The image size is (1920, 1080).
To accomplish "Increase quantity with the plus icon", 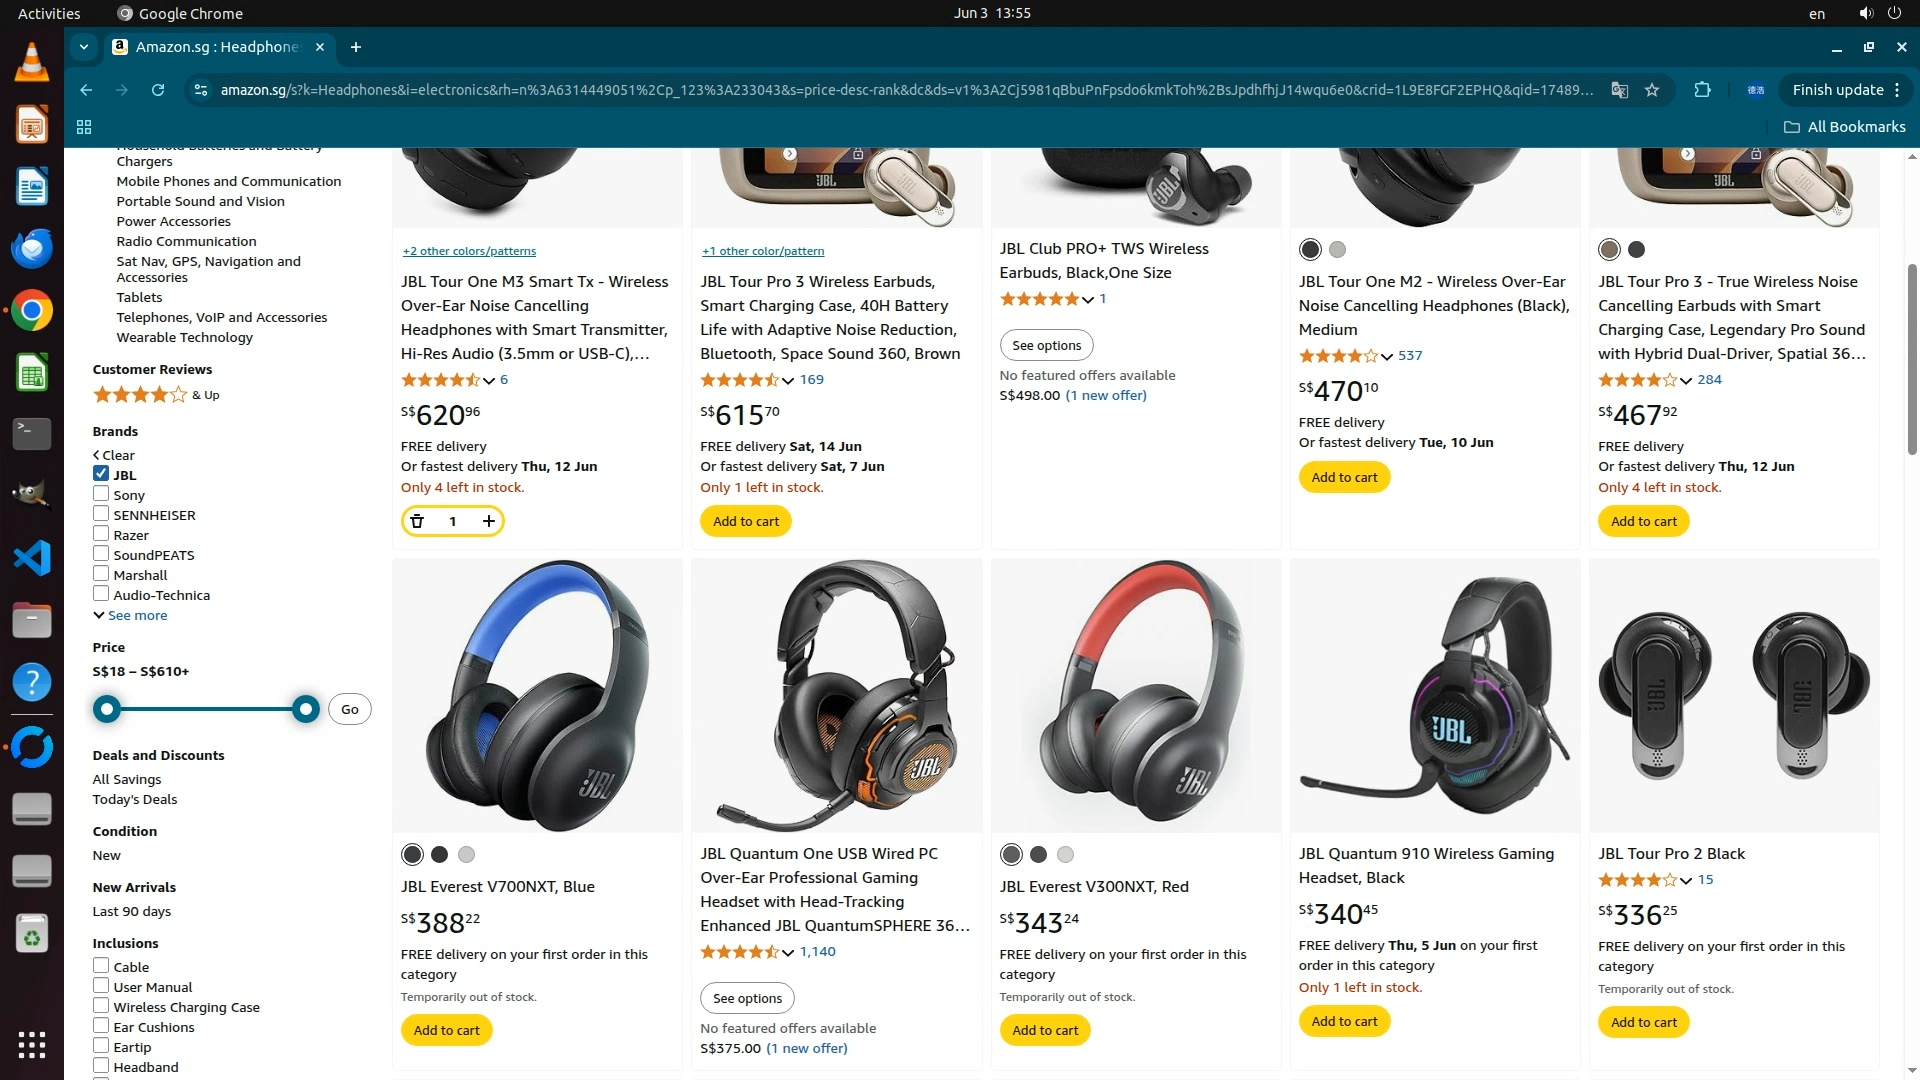I will (x=488, y=521).
